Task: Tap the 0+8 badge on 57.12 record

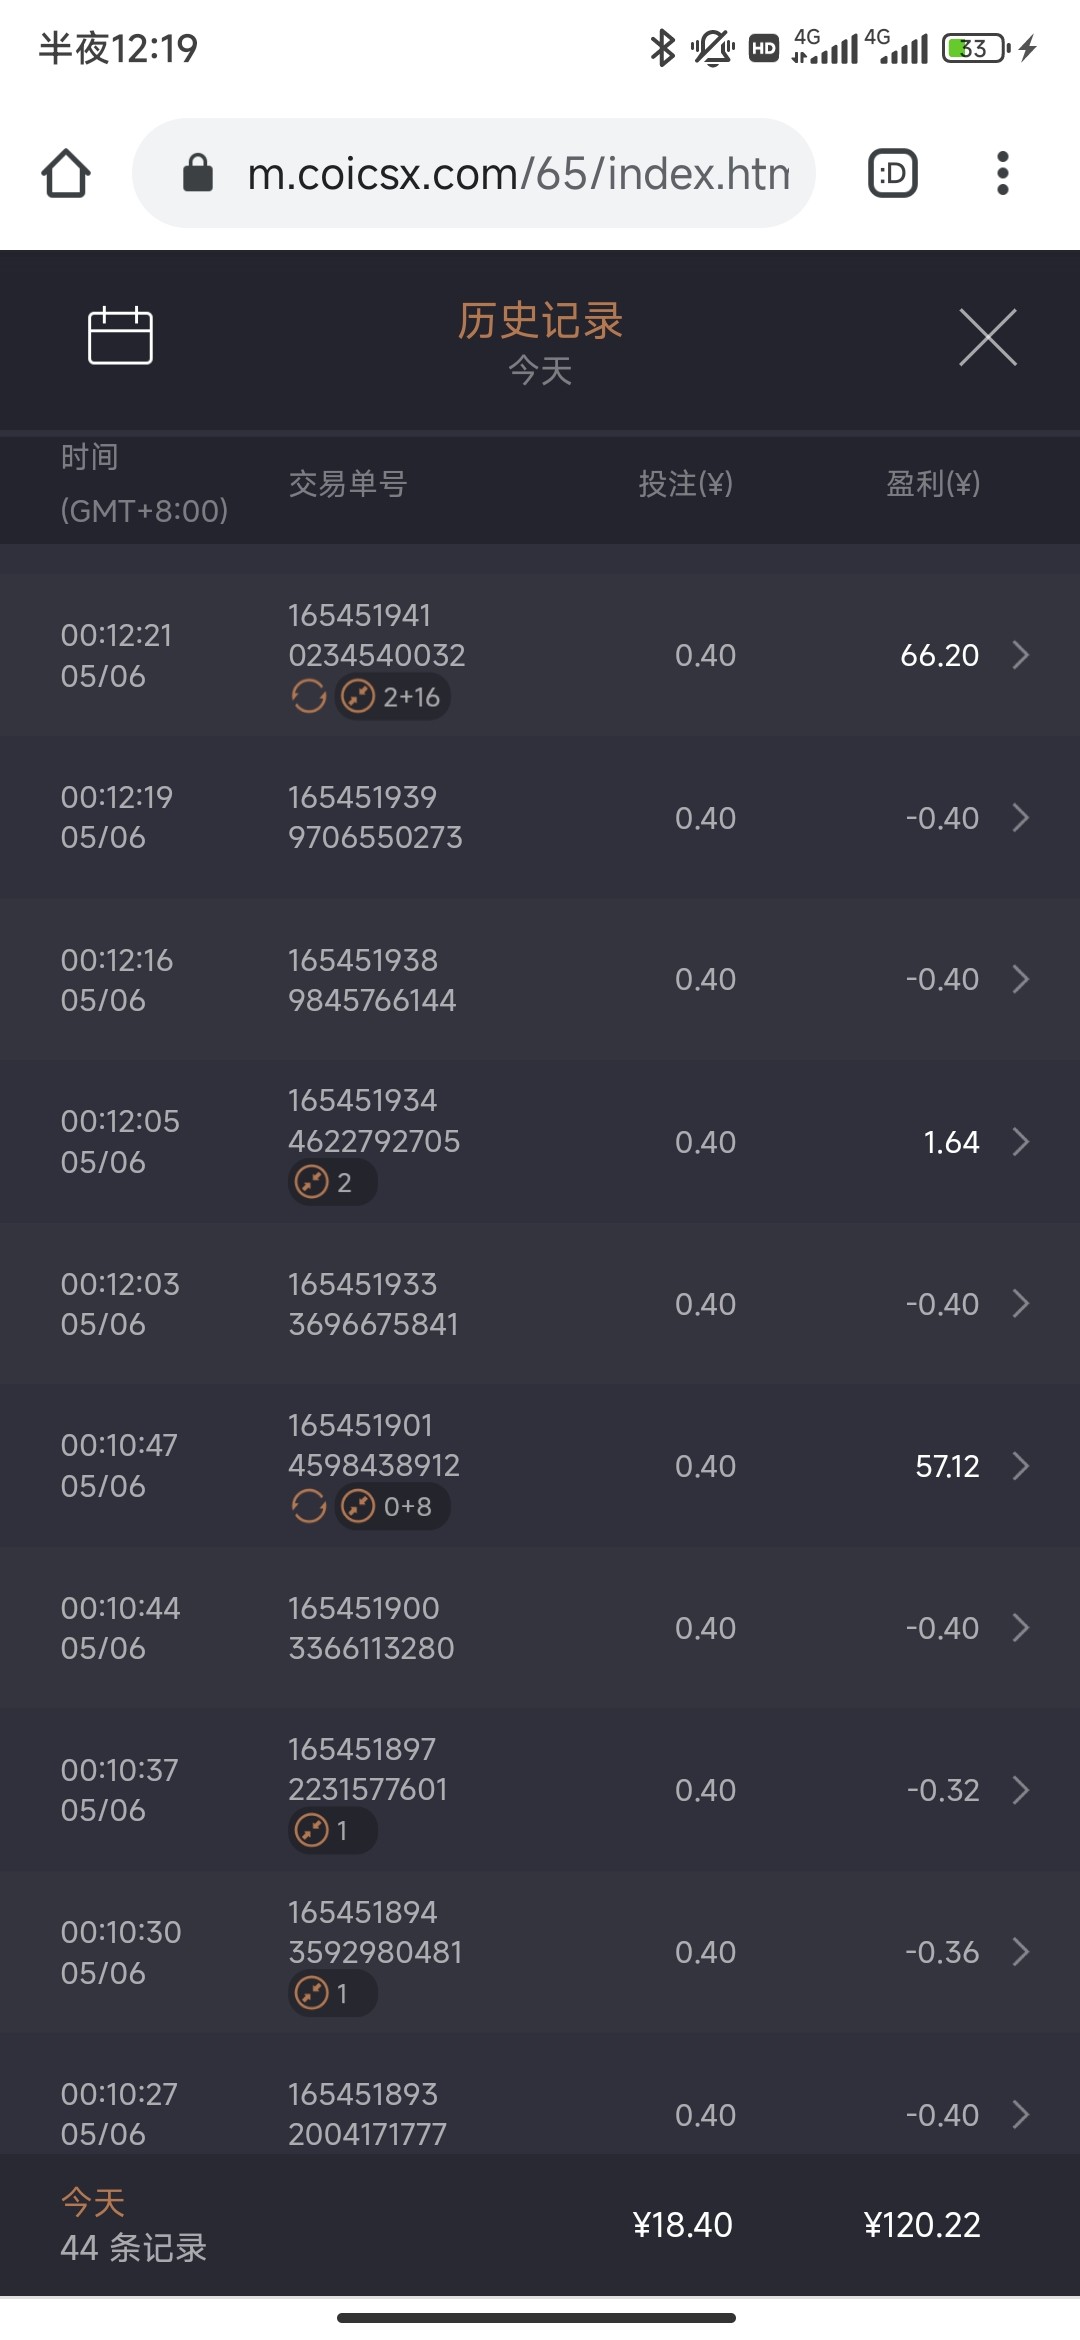Action: coord(392,1506)
